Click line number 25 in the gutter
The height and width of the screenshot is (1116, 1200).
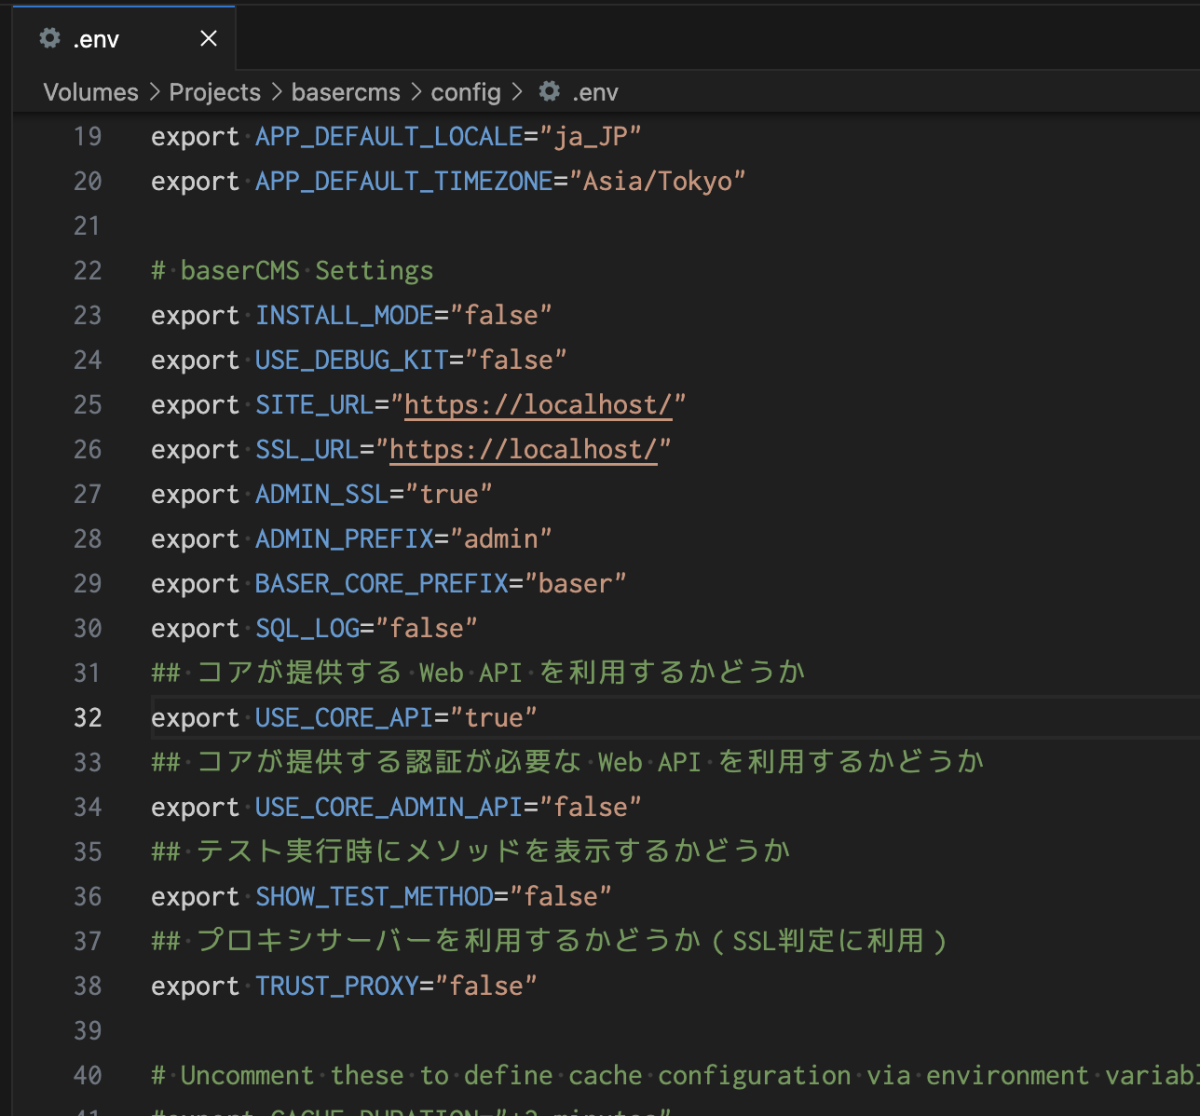coord(88,405)
